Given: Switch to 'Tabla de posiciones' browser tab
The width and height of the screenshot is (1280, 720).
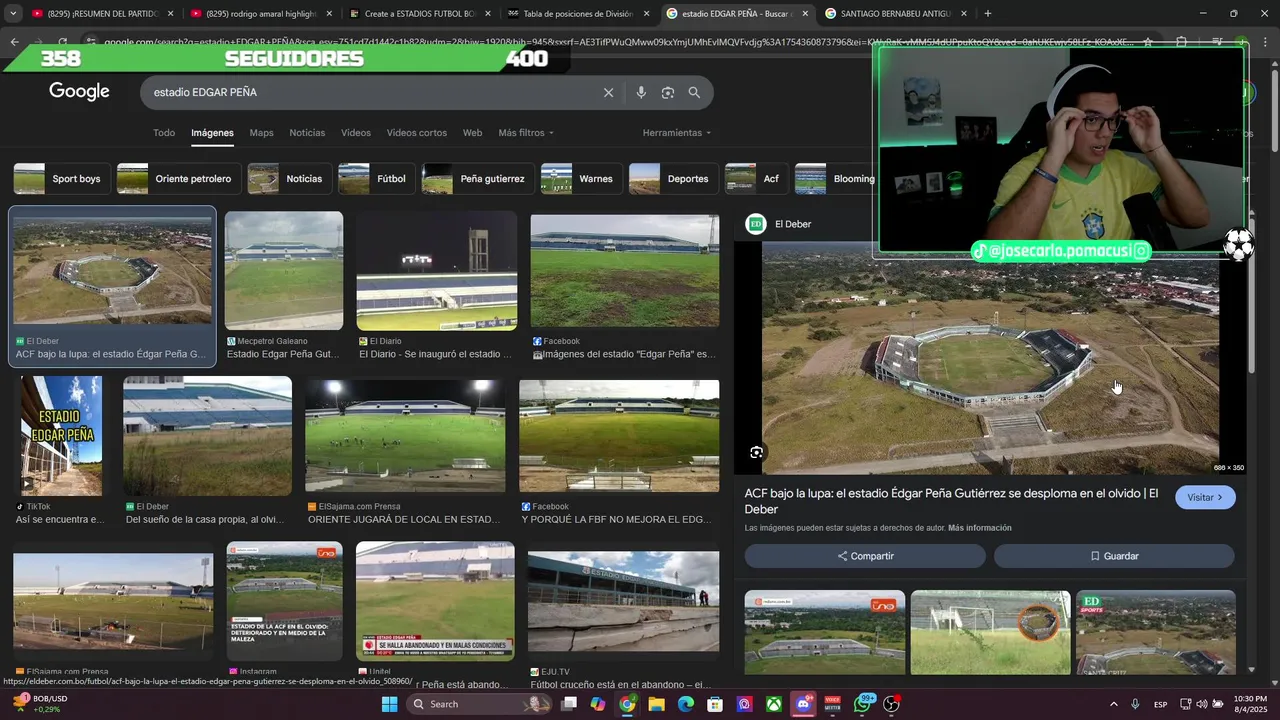Looking at the screenshot, I should (x=578, y=14).
